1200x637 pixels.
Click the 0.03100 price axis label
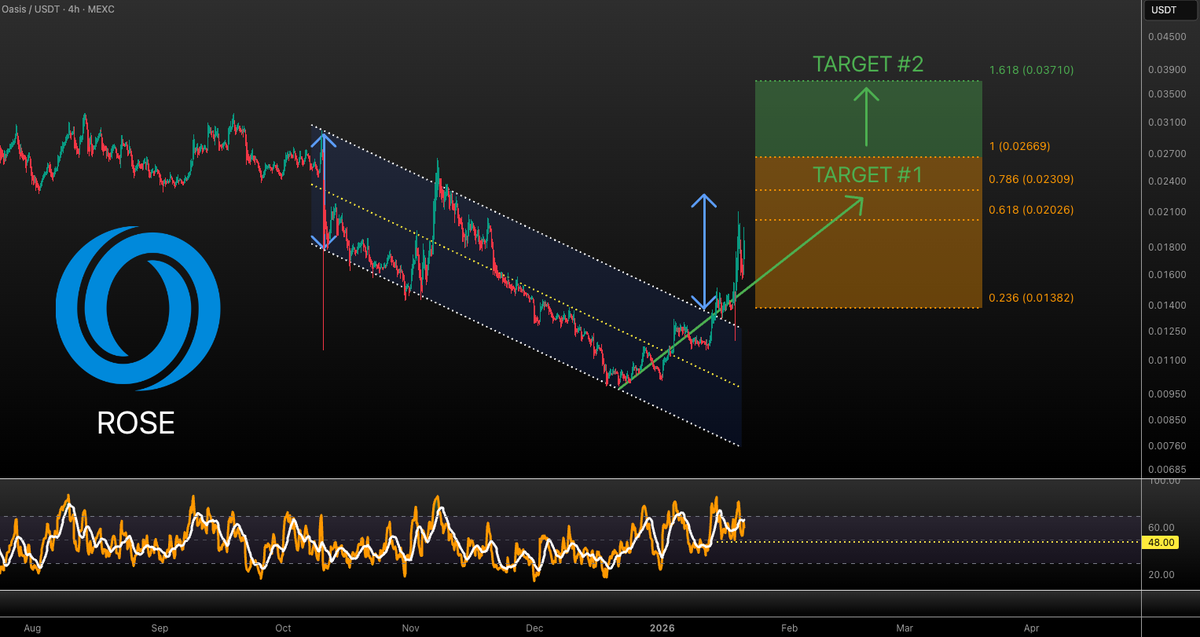tap(1165, 122)
